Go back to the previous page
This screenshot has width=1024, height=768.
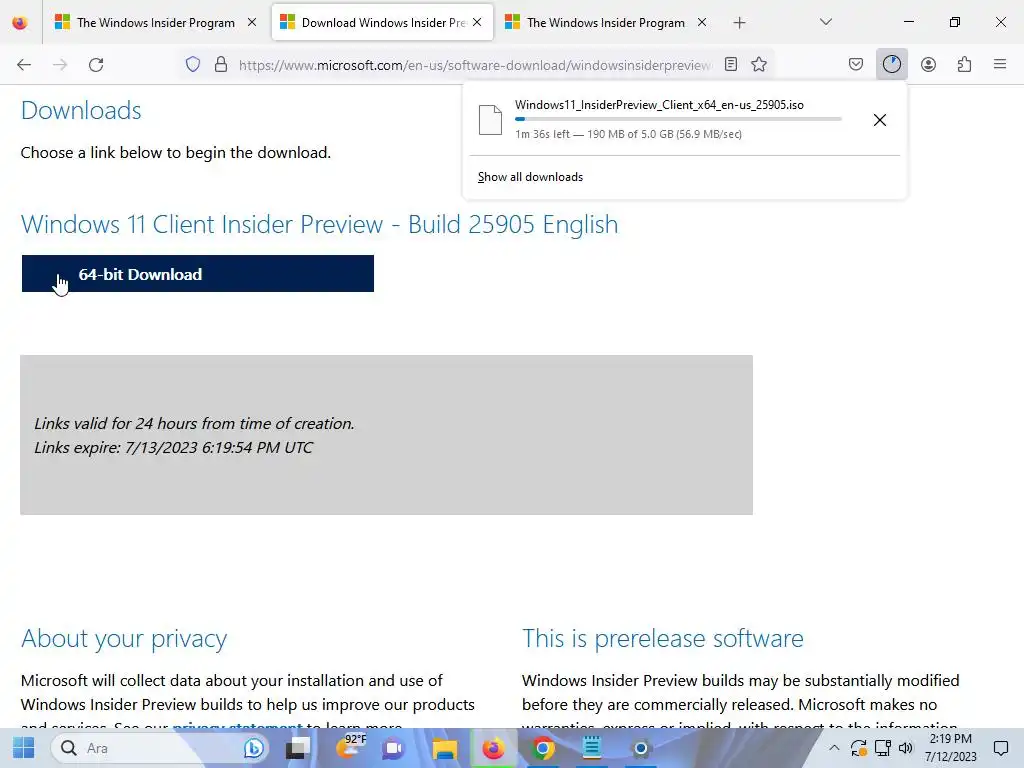[x=24, y=65]
